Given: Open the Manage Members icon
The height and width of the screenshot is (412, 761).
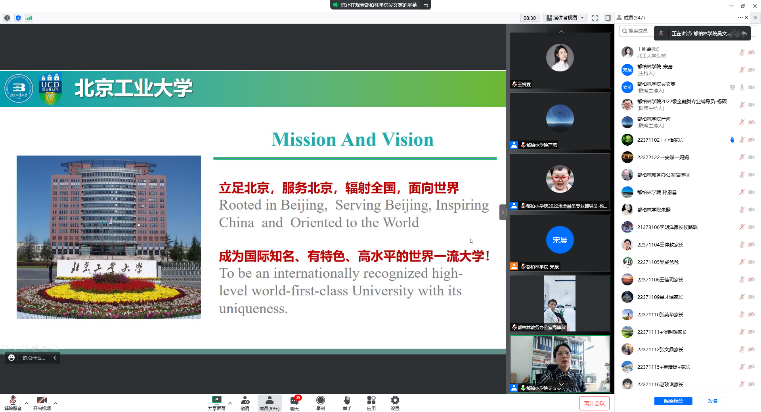Looking at the screenshot, I should (269, 401).
